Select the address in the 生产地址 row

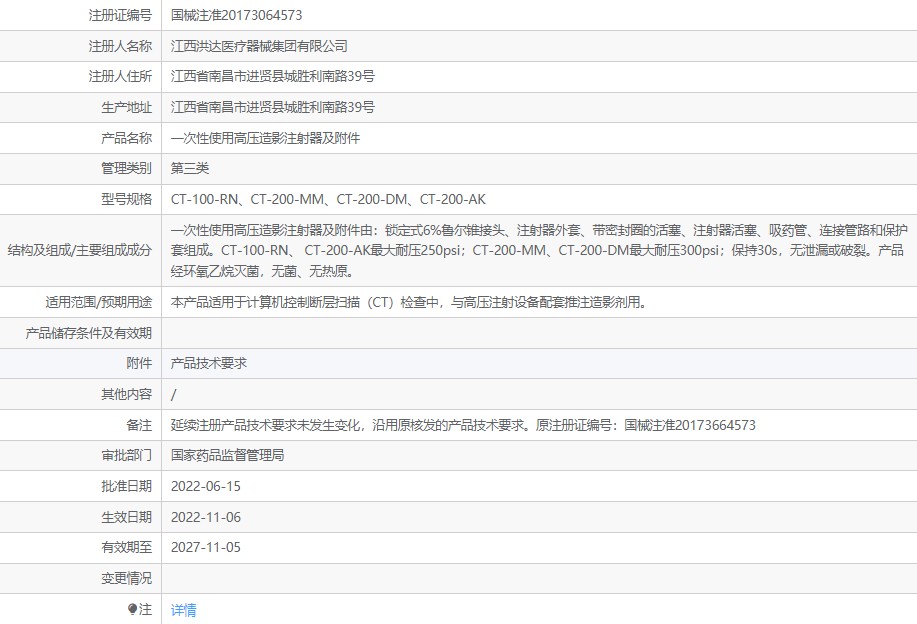pos(273,107)
